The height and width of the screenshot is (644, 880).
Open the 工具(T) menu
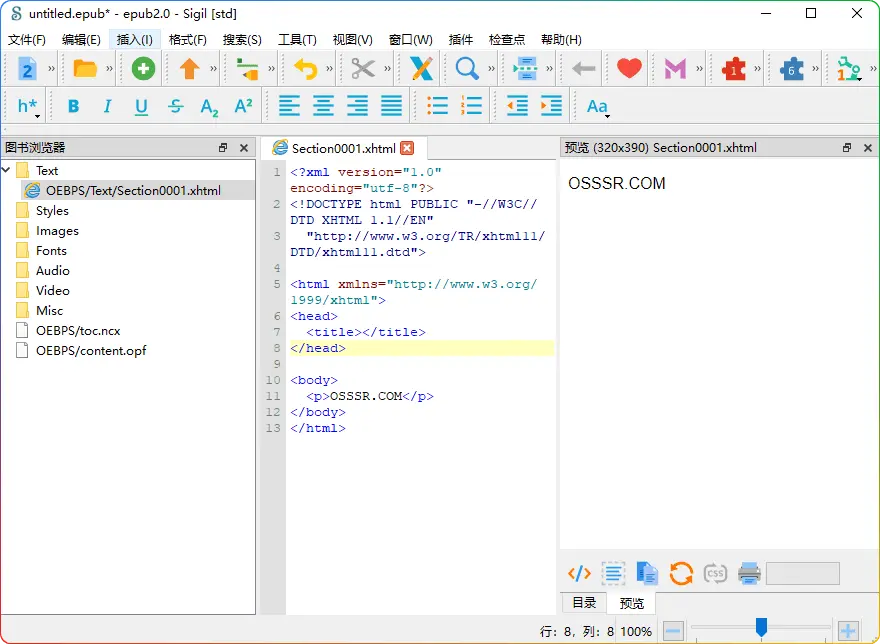pos(297,40)
